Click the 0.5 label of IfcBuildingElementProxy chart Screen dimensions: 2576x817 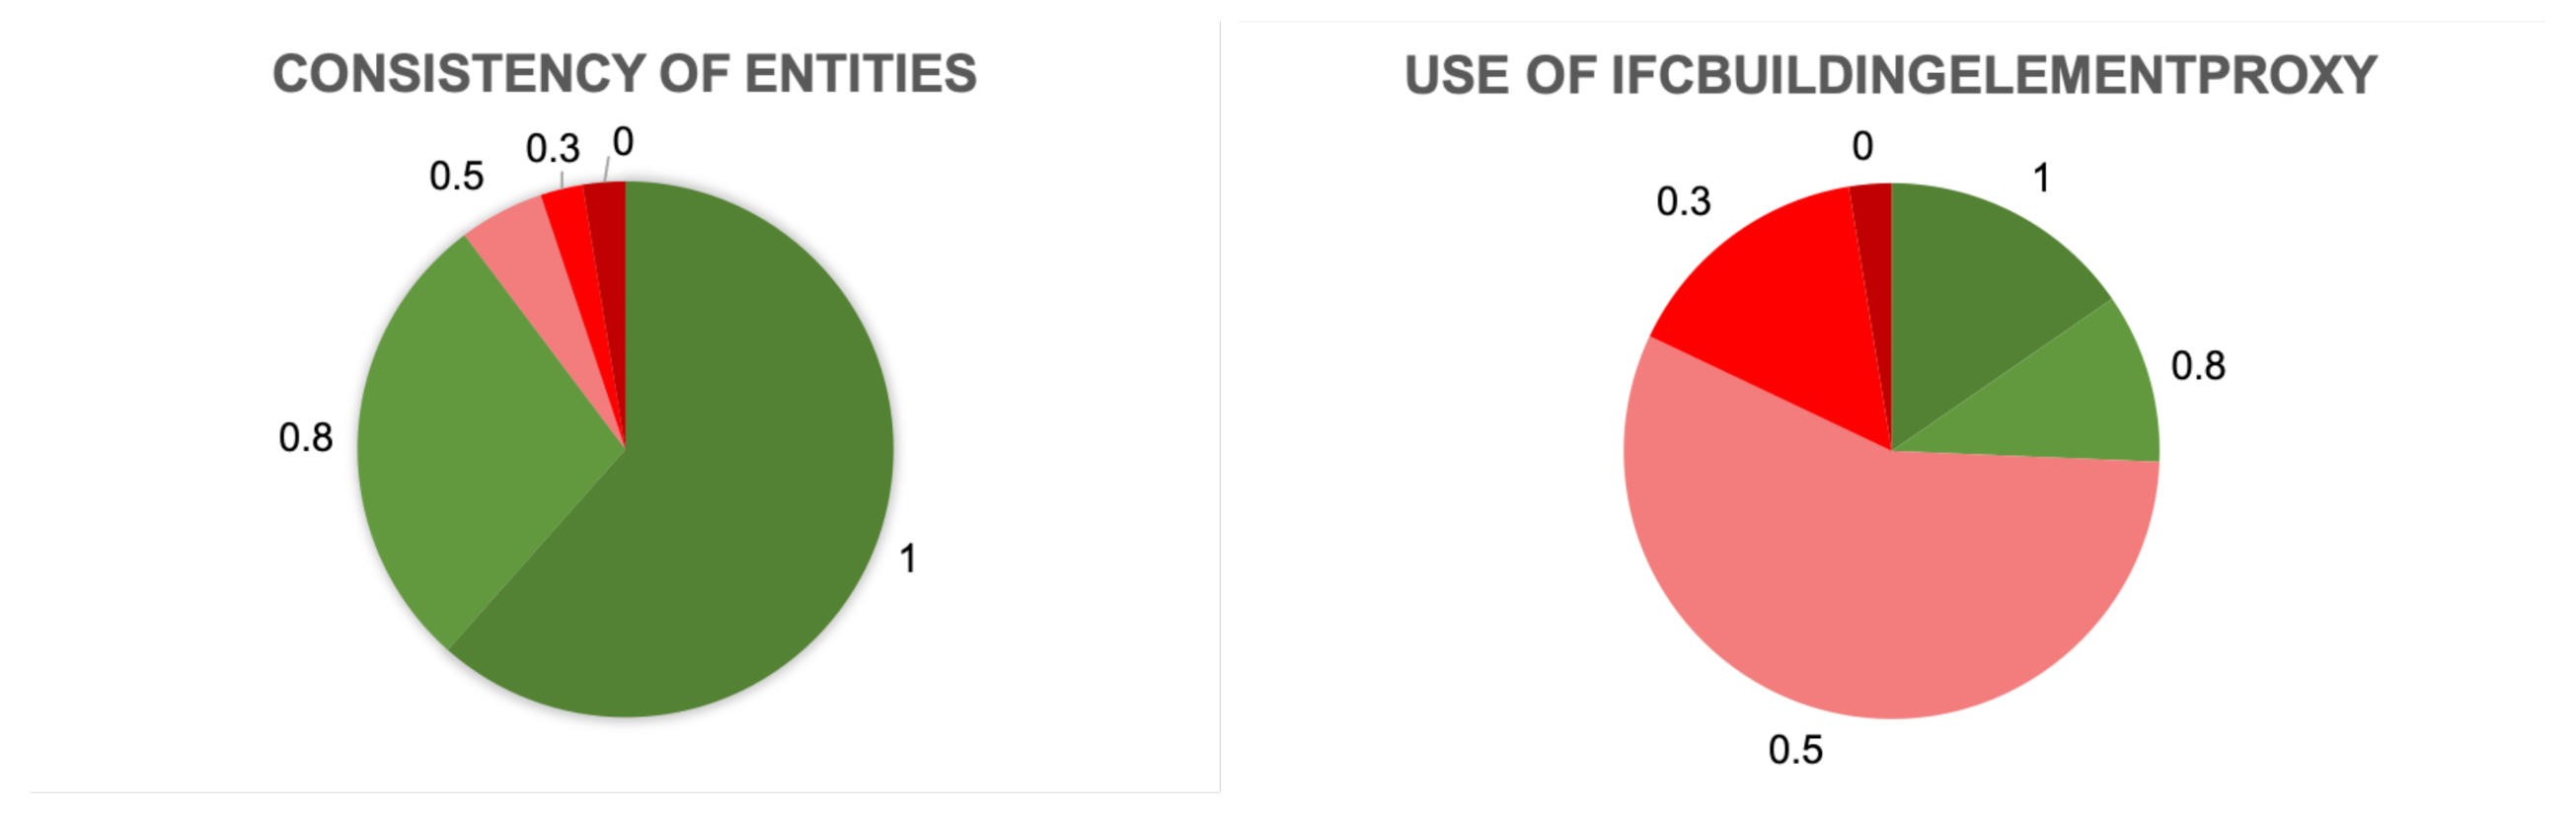(x=1795, y=750)
